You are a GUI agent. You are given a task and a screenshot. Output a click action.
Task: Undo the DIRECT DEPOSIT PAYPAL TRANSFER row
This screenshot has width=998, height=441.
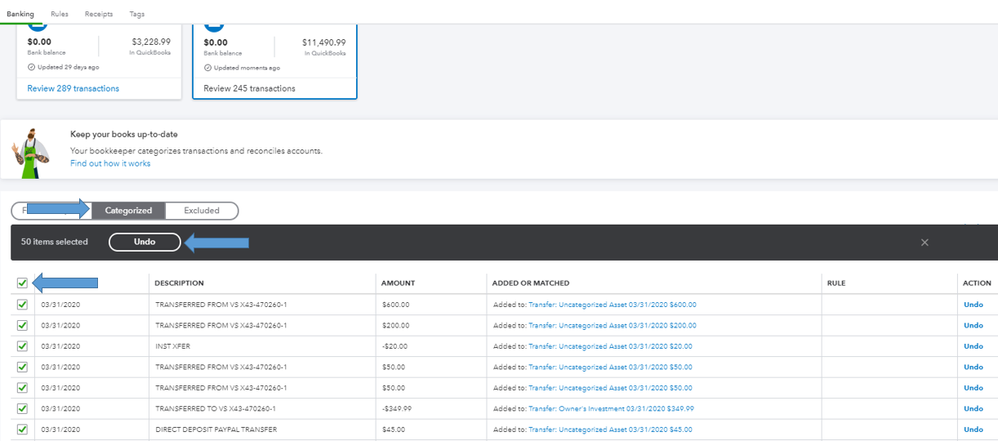[x=973, y=429]
